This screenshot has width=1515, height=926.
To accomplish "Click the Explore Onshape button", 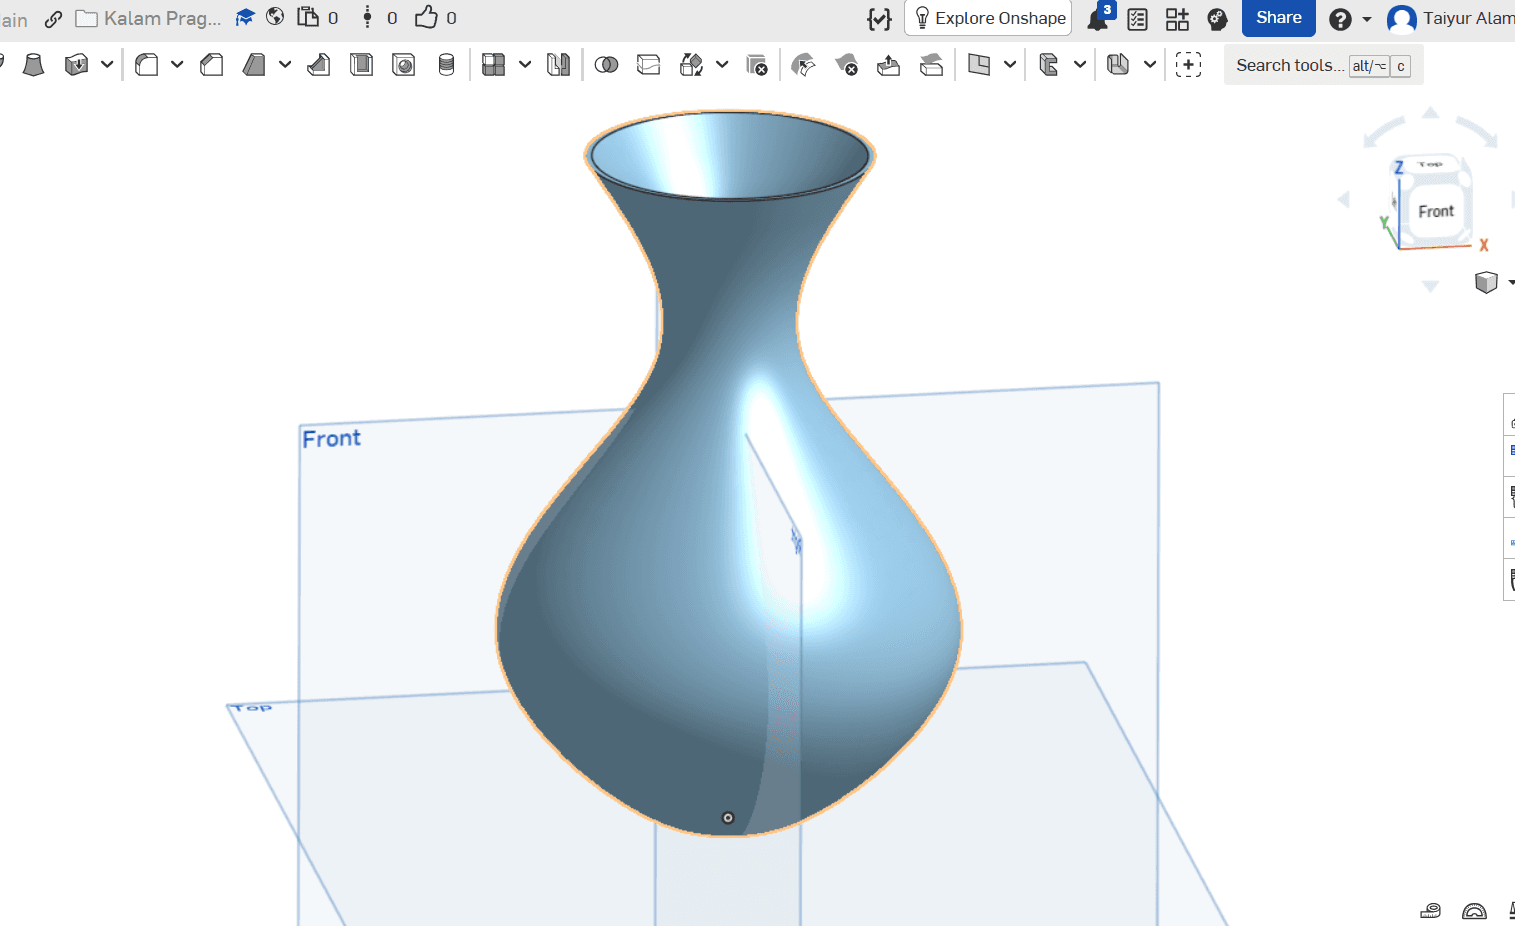I will click(988, 18).
